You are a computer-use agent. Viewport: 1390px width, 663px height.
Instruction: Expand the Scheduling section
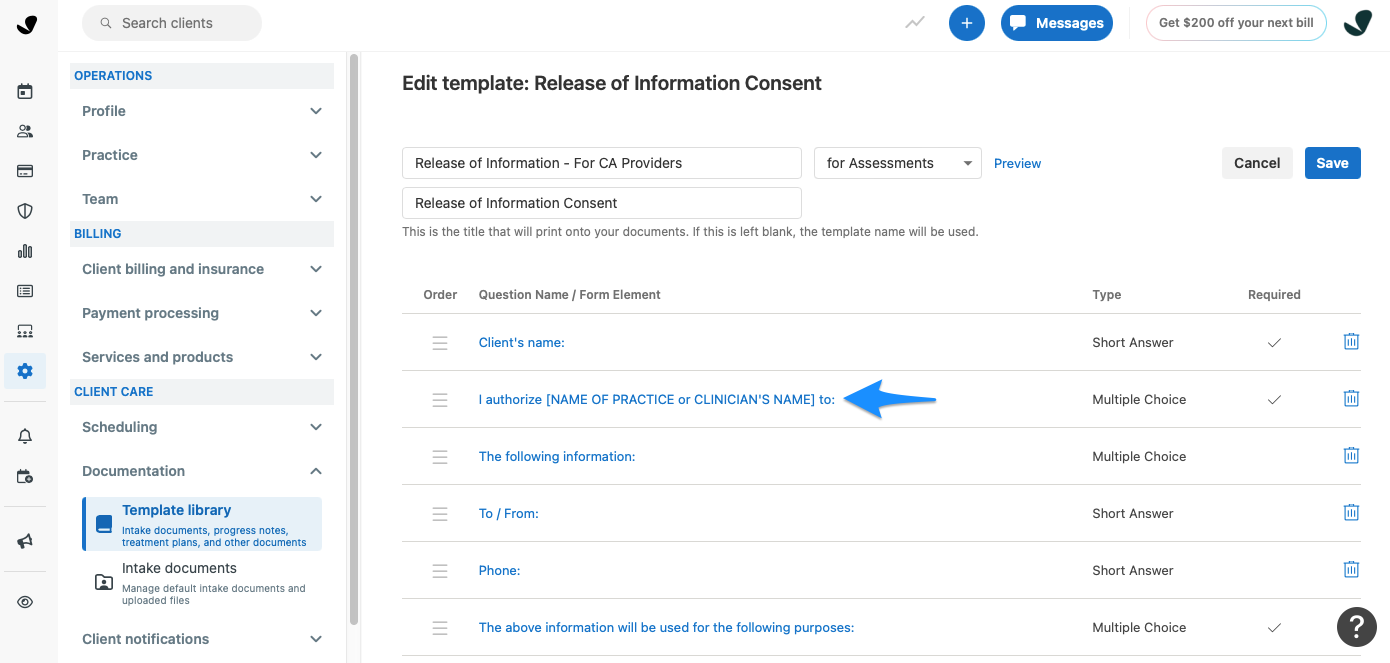[x=201, y=427]
